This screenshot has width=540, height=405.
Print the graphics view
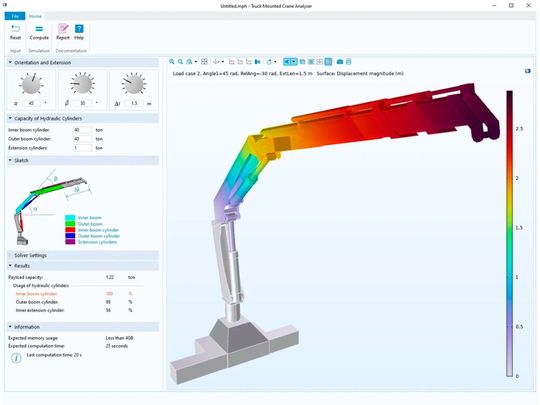click(x=349, y=62)
